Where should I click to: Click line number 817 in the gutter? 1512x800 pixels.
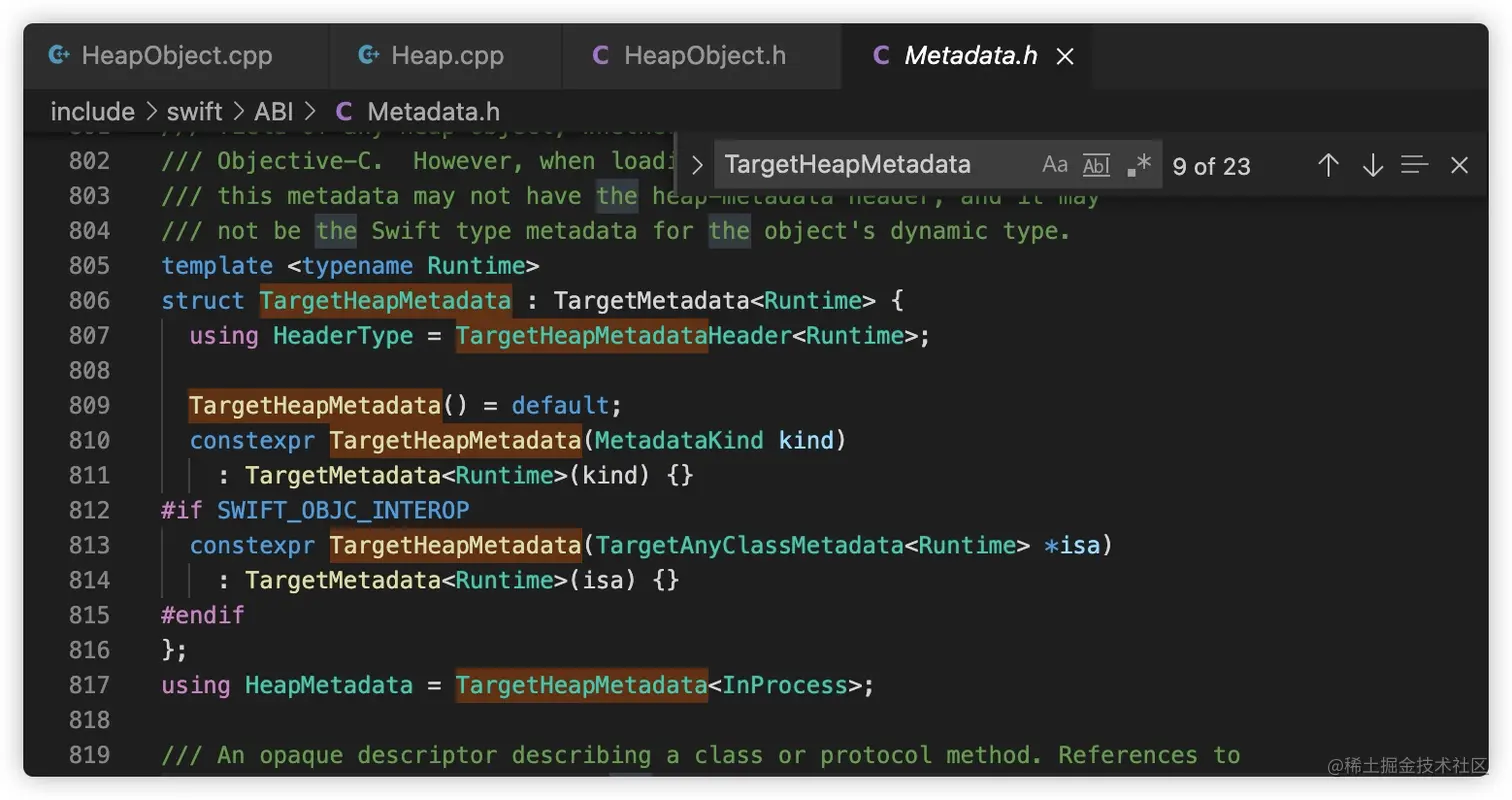90,686
